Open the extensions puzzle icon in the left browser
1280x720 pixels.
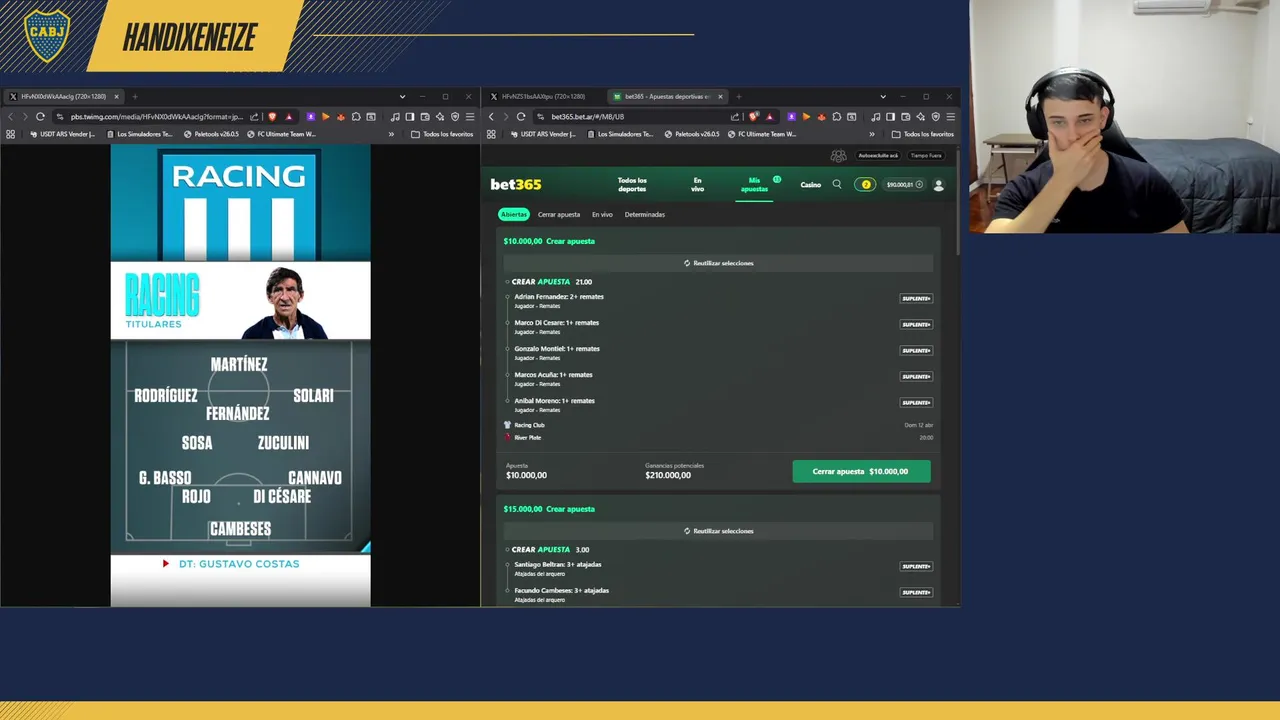pos(356,116)
